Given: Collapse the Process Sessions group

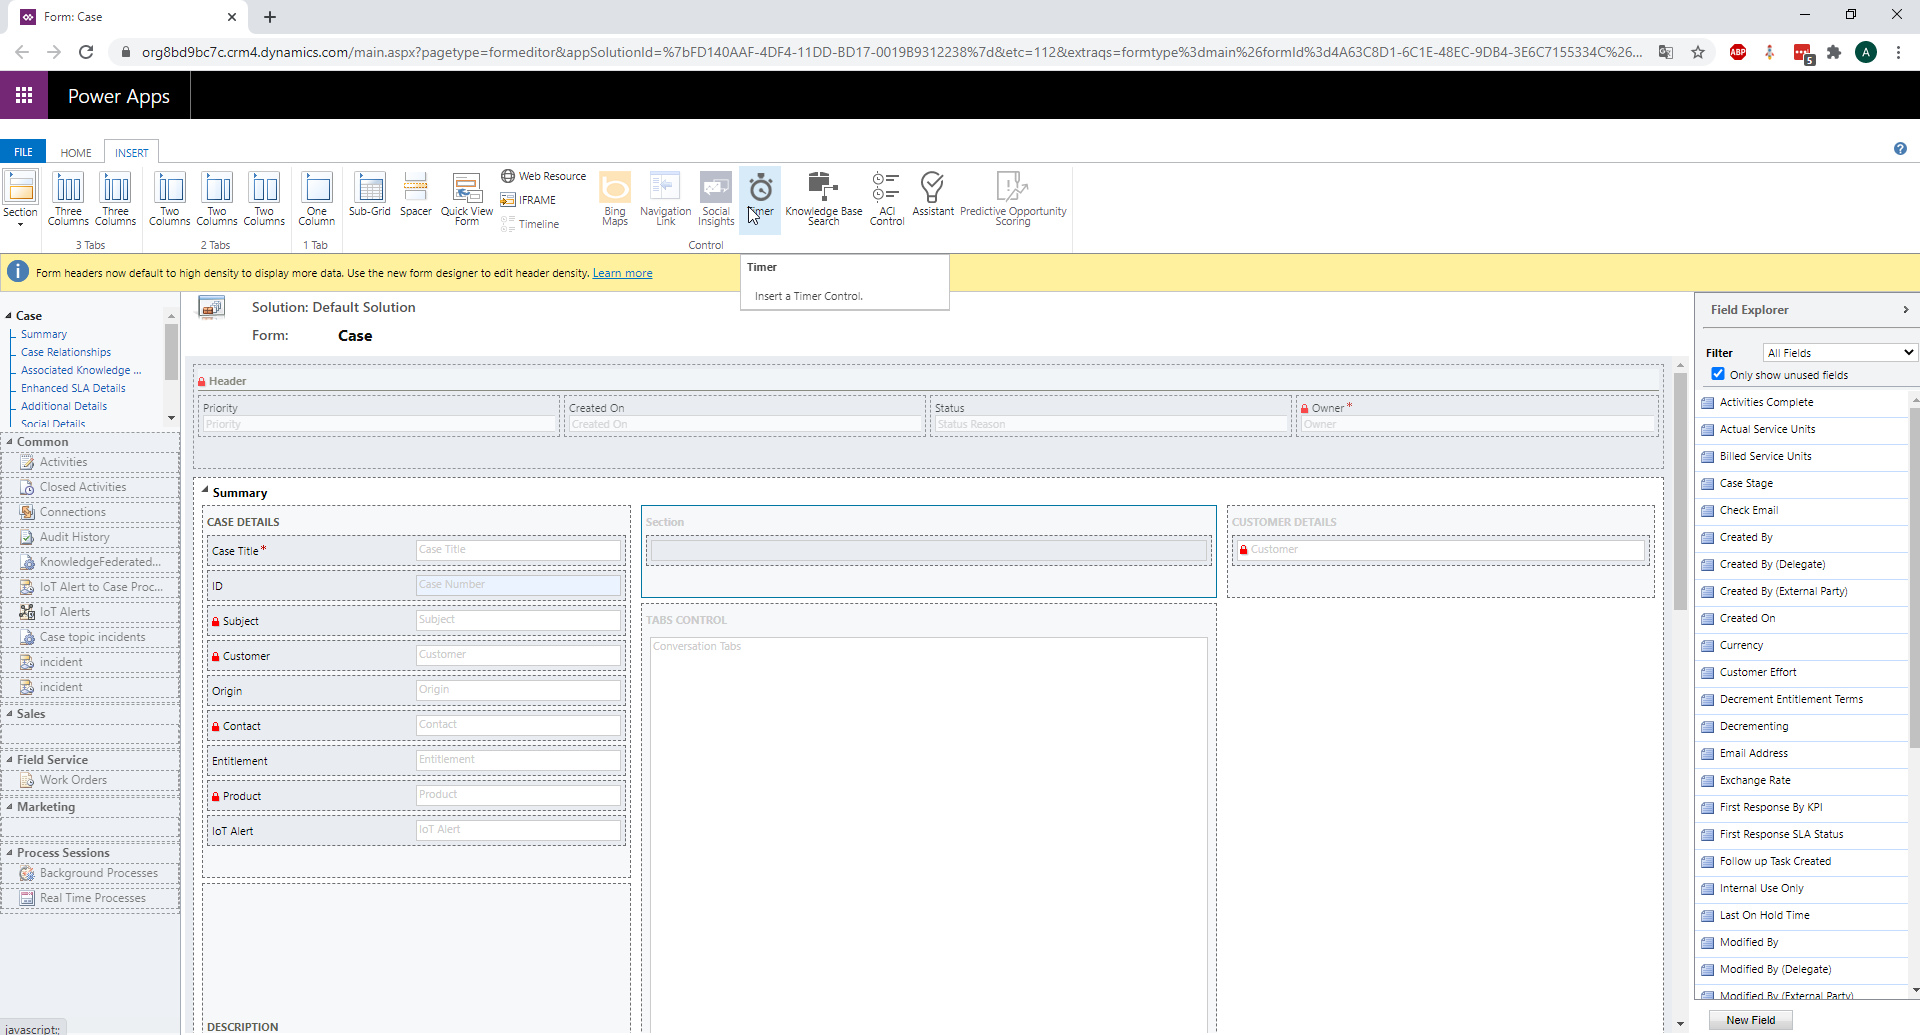Looking at the screenshot, I should point(9,853).
